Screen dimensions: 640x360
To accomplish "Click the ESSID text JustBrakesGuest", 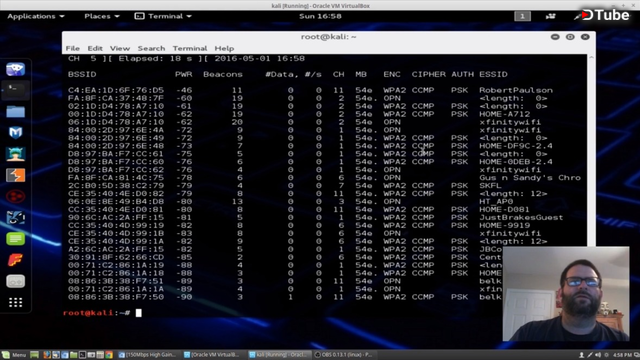I will click(x=521, y=217).
